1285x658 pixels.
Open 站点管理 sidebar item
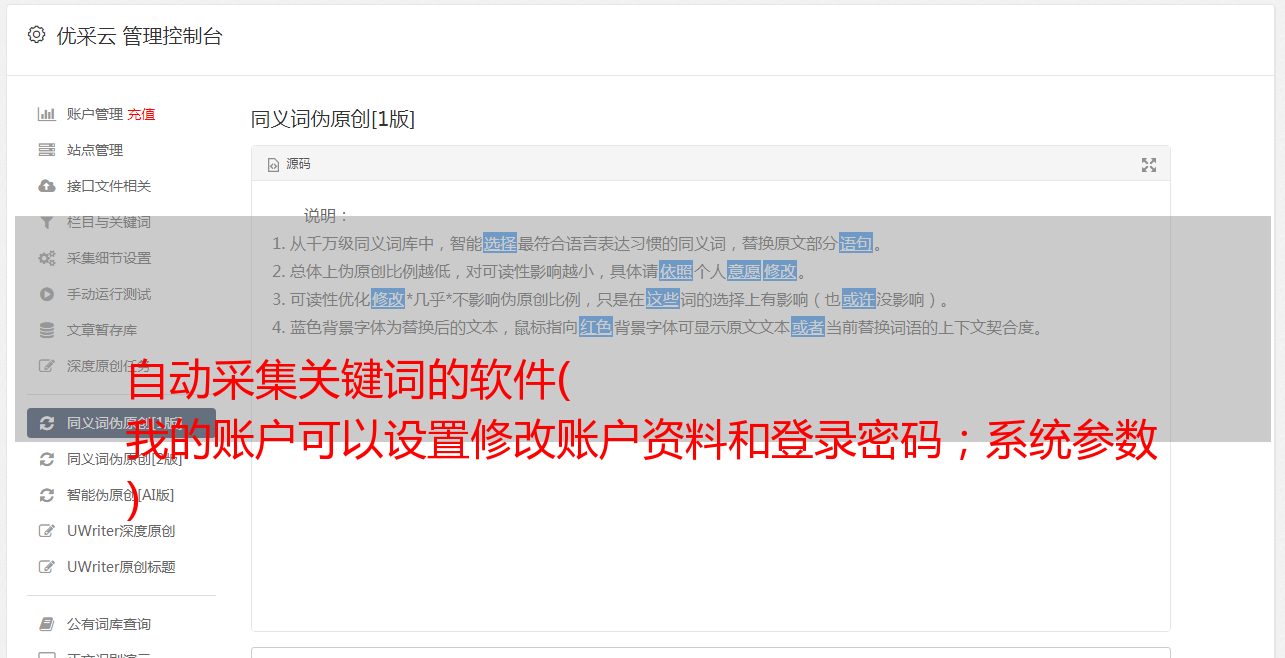tap(95, 150)
